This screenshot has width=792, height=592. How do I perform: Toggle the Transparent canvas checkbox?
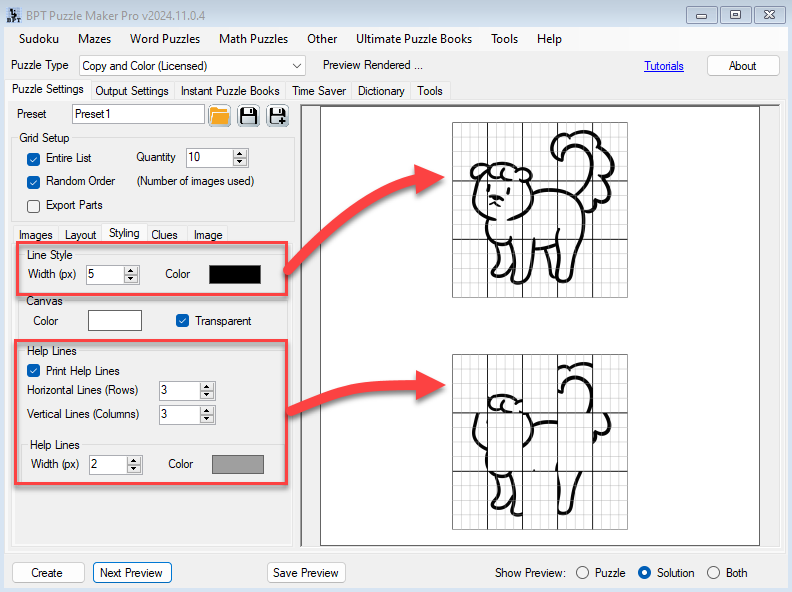tap(182, 321)
